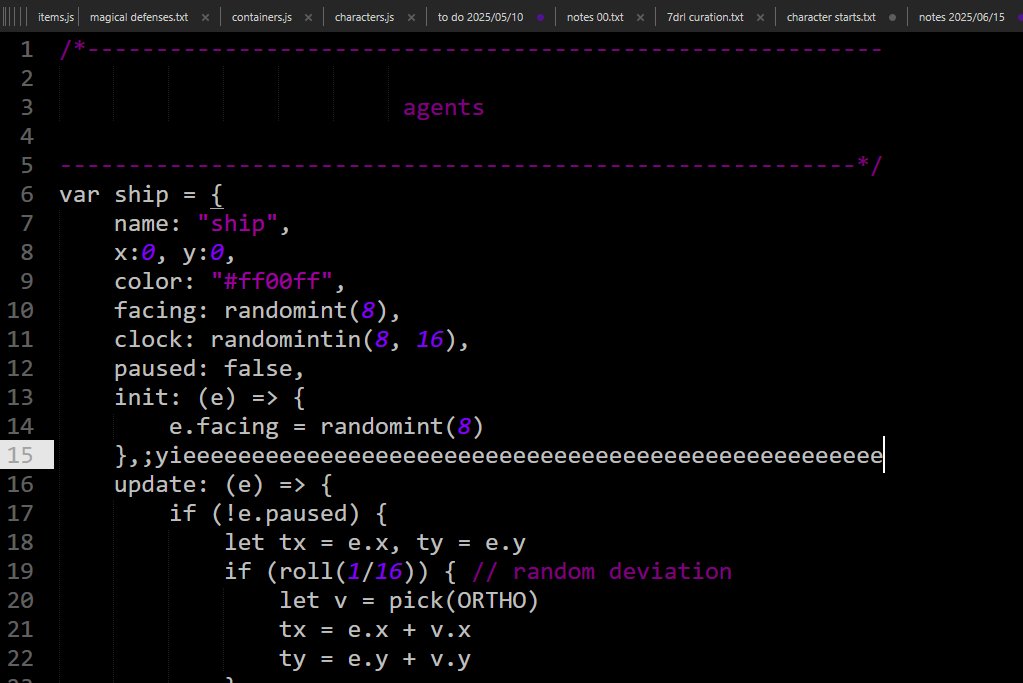Close the 7drl curation.txt tab
Screen dimensions: 1023x683
pyautogui.click(x=760, y=18)
